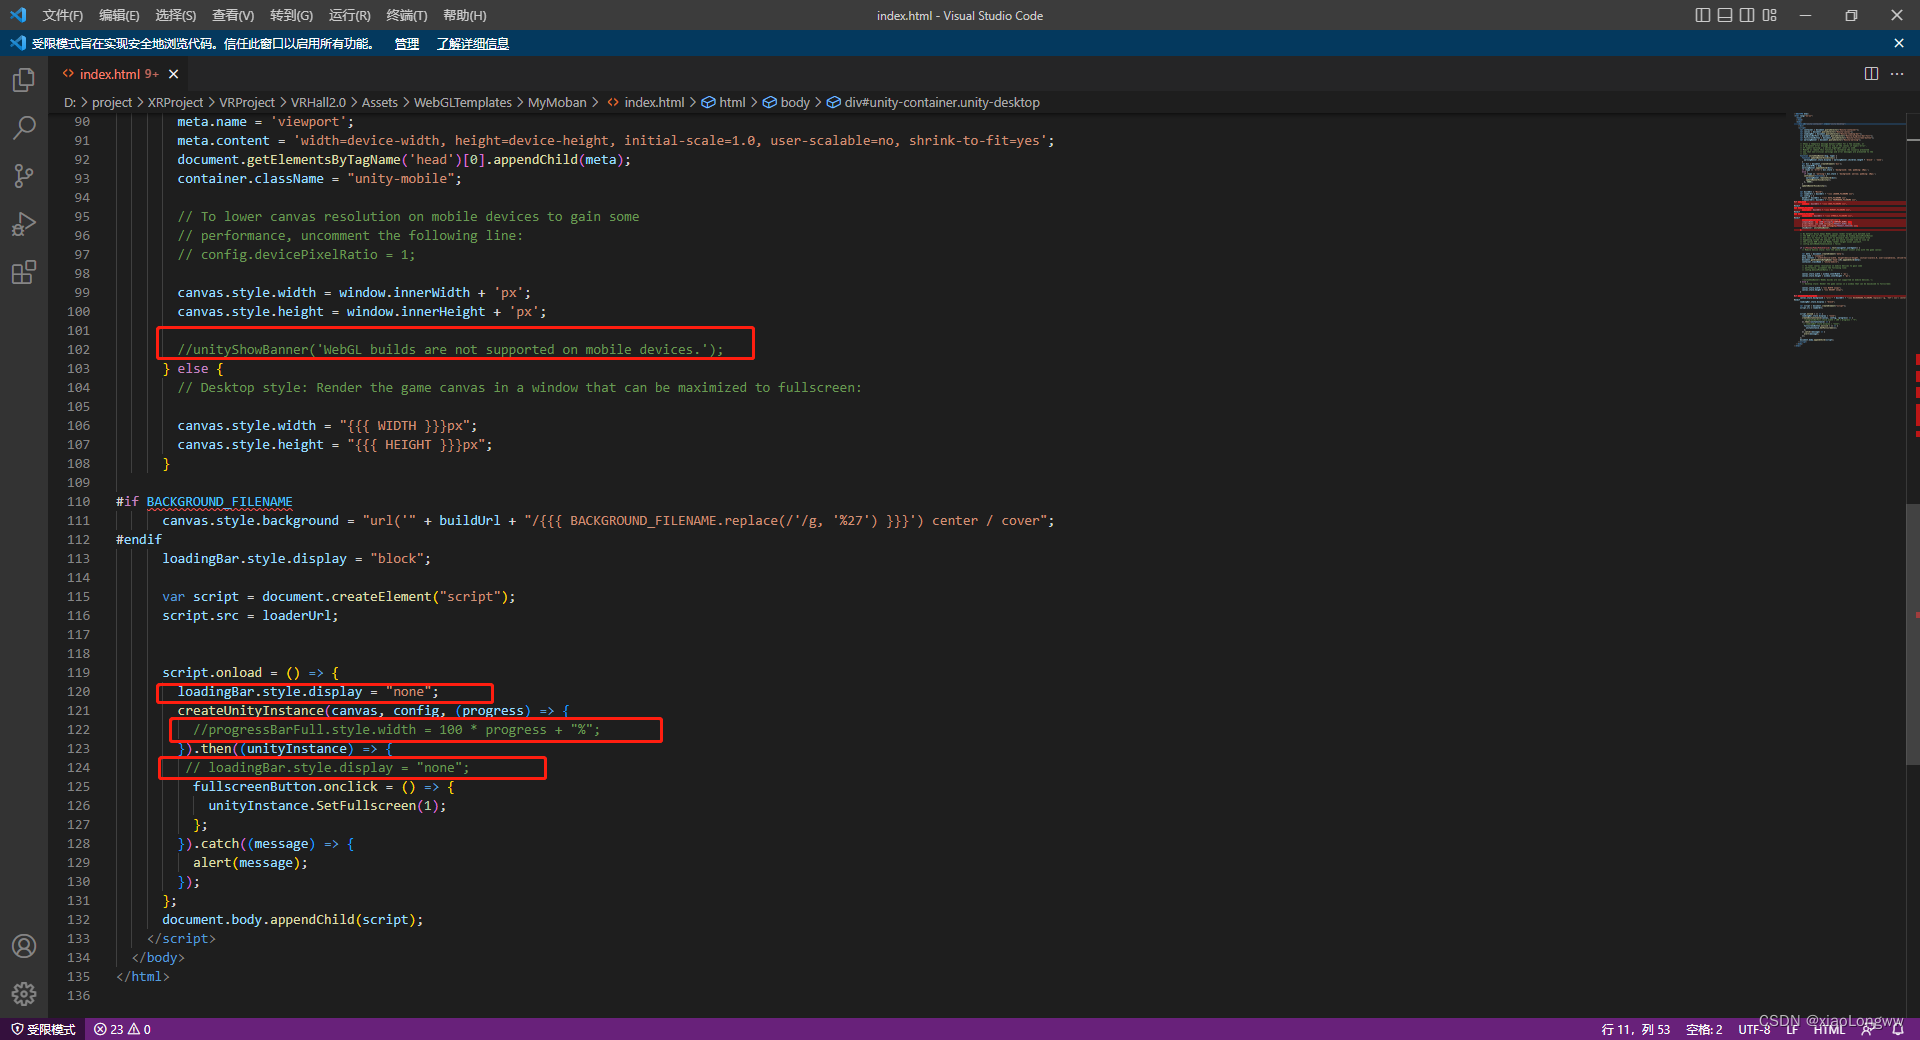Expand the WebGLTemplates breadcrumb
This screenshot has width=1920, height=1040.
pyautogui.click(x=463, y=102)
